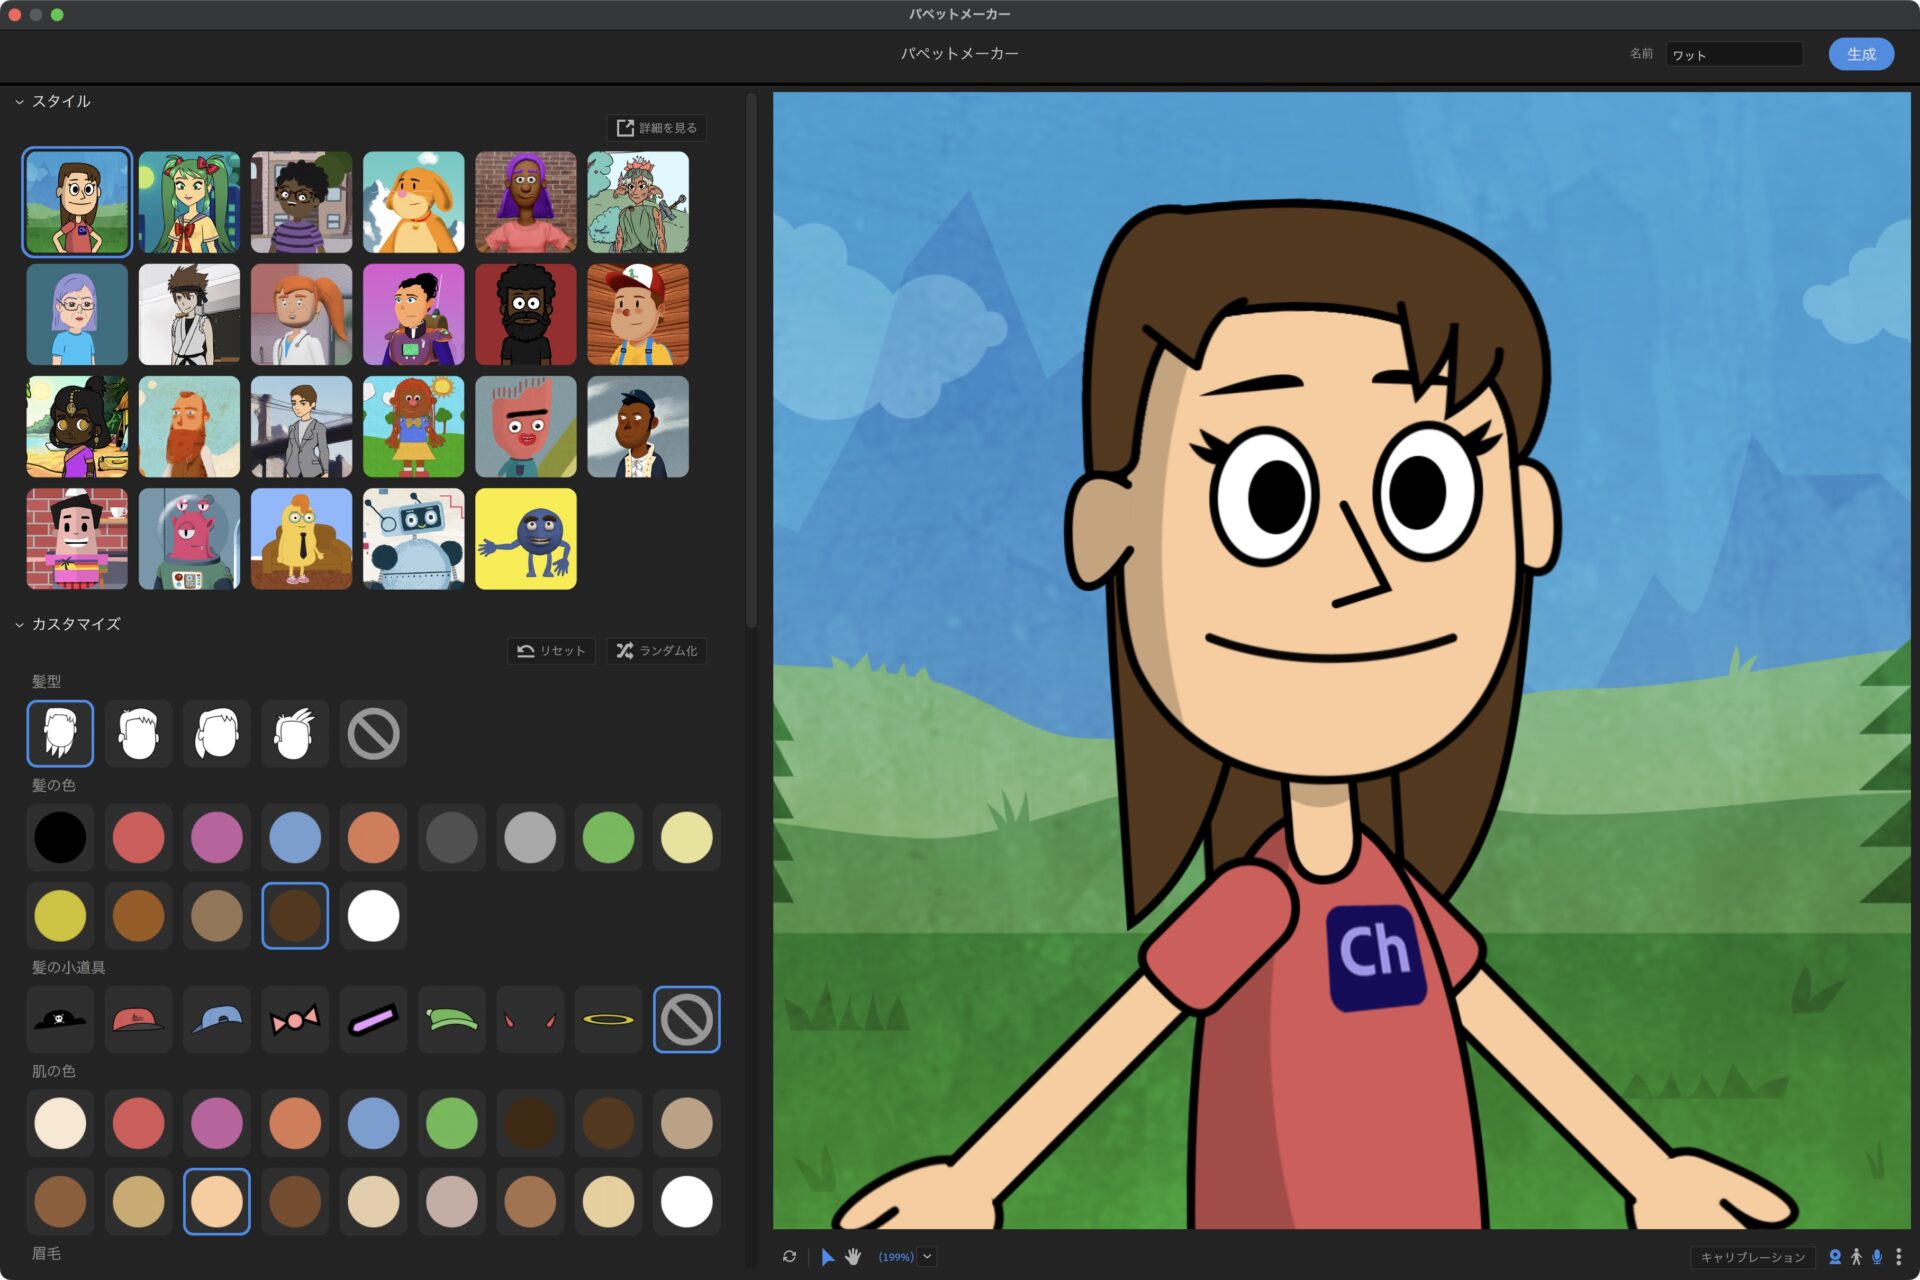Pick the red cap hair accessory
1920x1280 pixels.
(x=138, y=1019)
